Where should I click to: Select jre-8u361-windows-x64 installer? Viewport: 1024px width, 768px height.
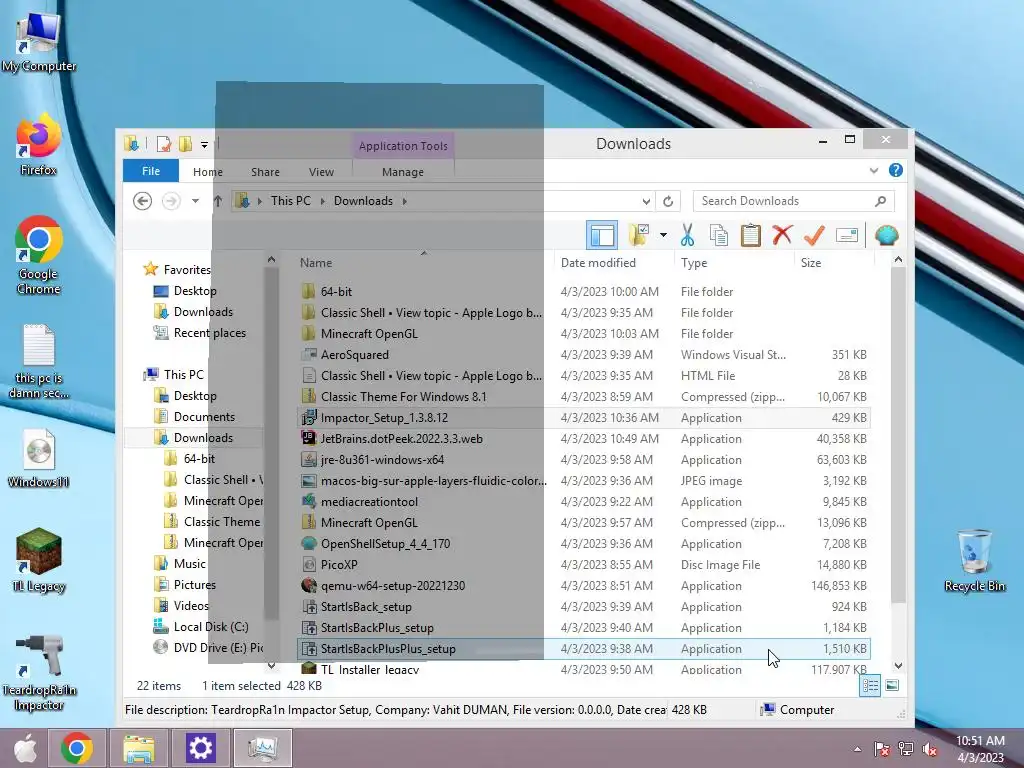pyautogui.click(x=382, y=460)
